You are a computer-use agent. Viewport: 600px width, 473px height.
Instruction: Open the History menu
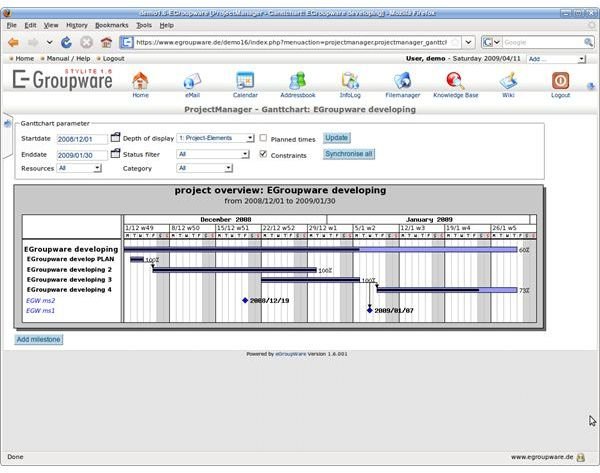[x=77, y=25]
